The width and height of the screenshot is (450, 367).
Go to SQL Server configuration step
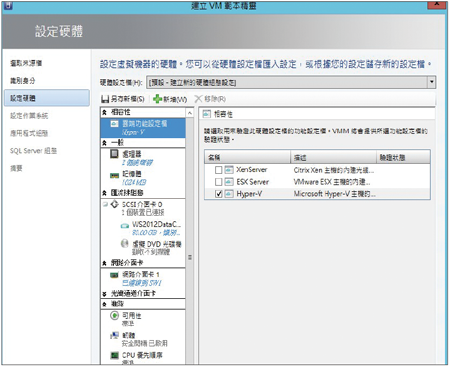click(x=33, y=151)
